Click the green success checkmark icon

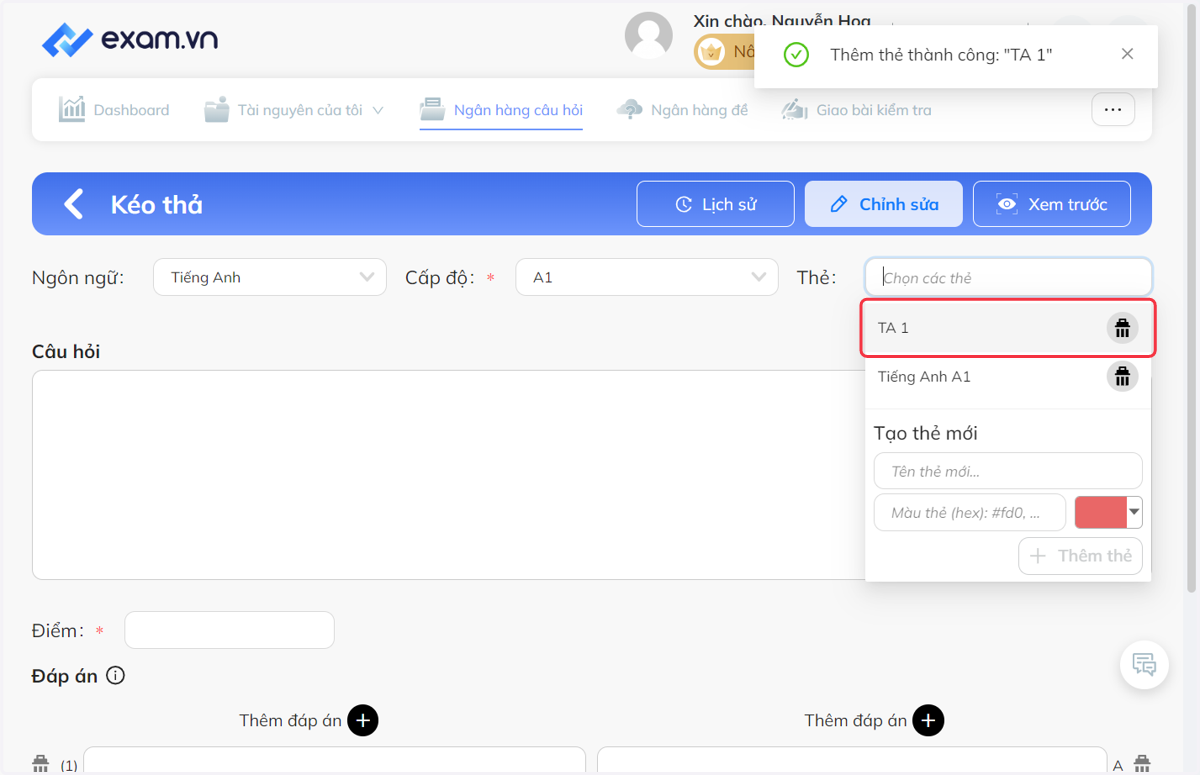click(796, 54)
